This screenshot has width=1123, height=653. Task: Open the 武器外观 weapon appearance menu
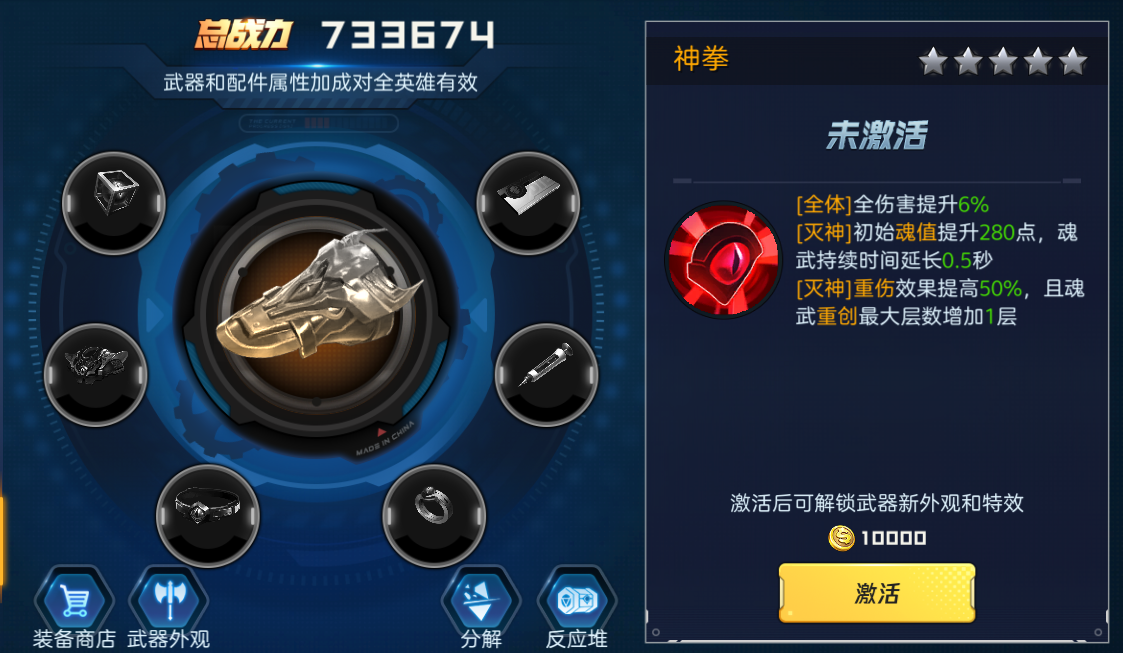[169, 607]
